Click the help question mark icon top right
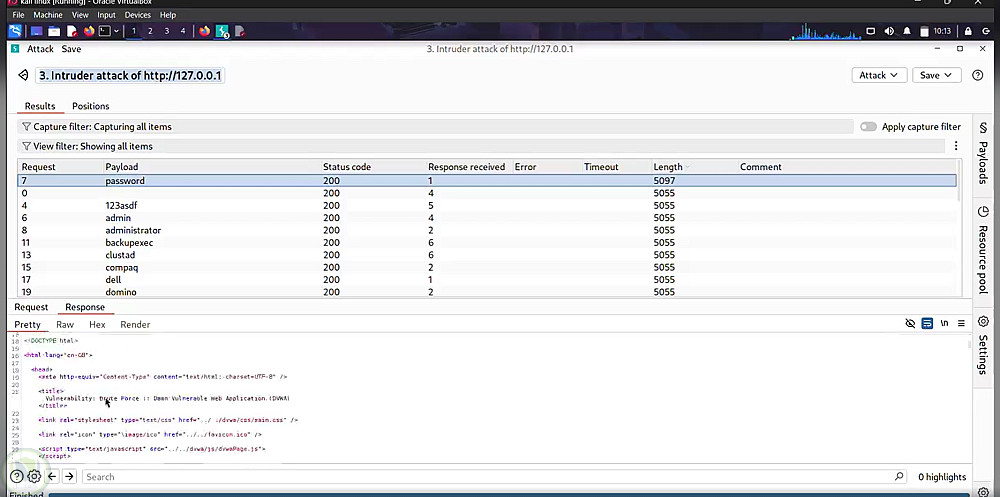 click(977, 75)
